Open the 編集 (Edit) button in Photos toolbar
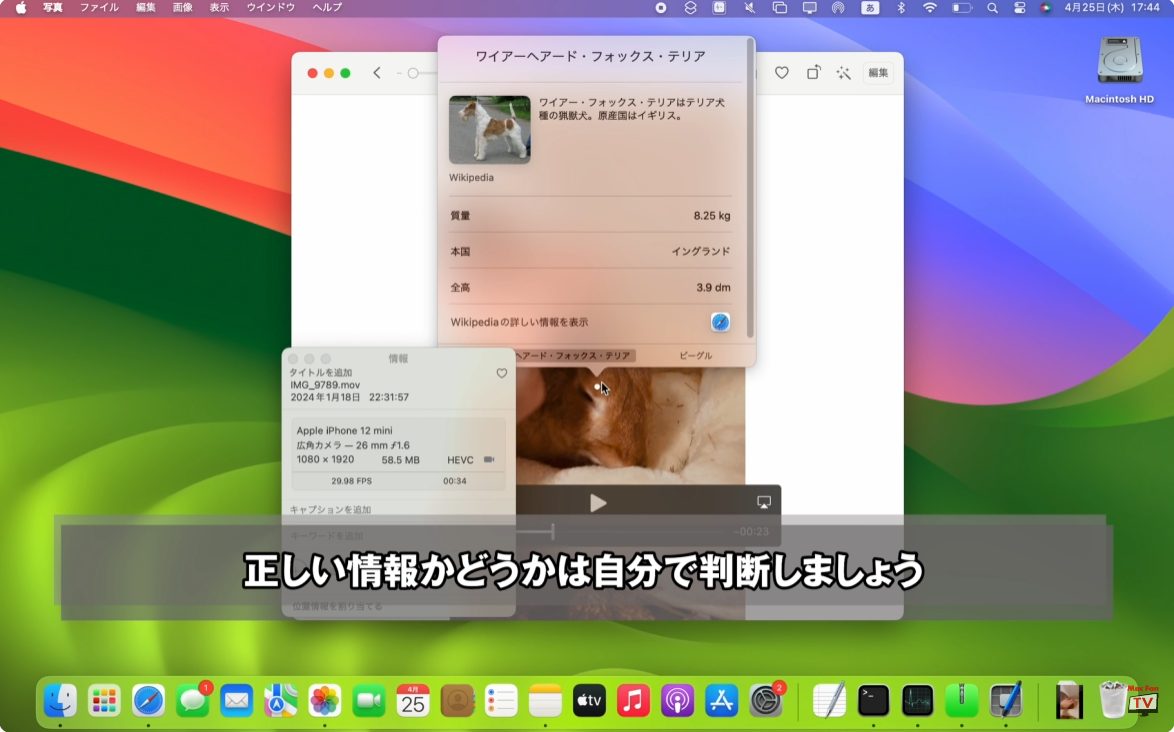Screen dimensions: 1174x732 point(878,73)
